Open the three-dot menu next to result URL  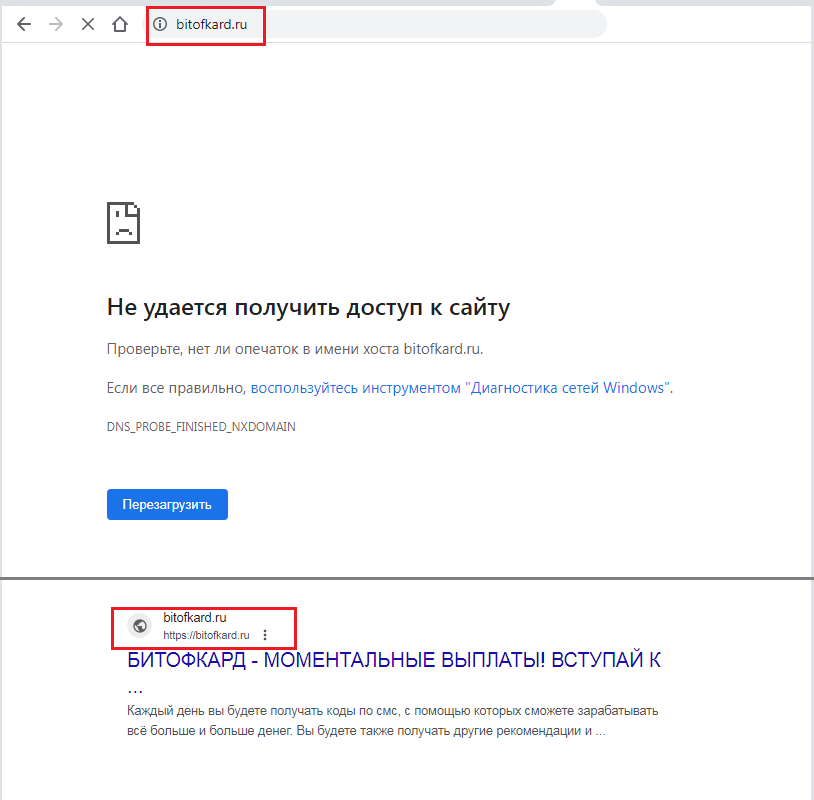point(265,635)
